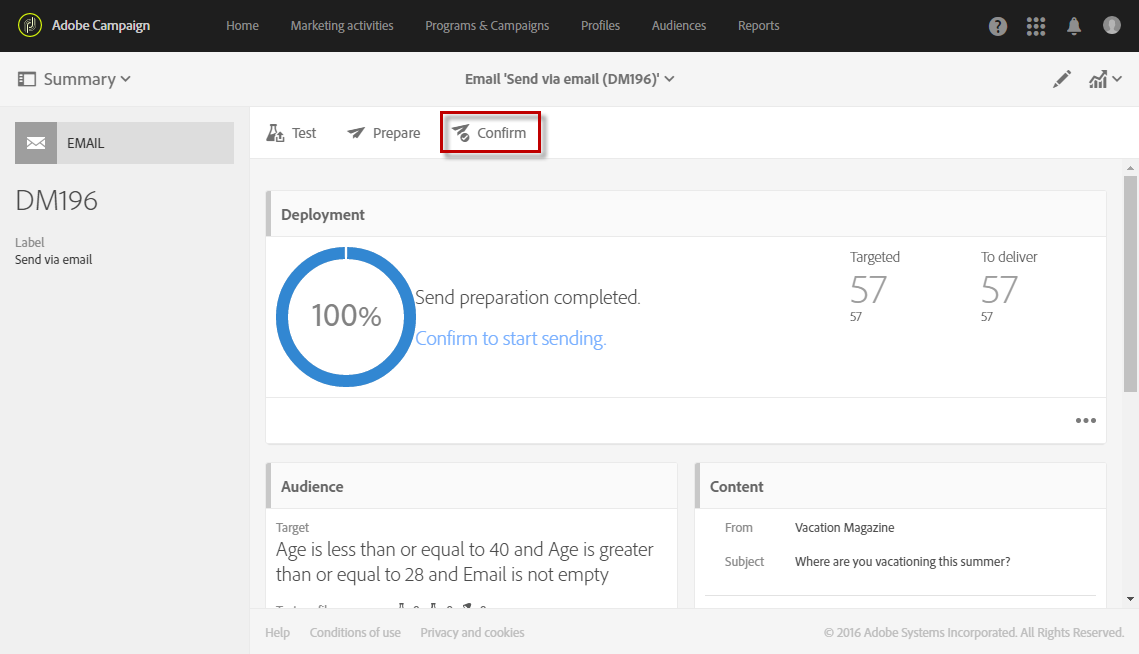The height and width of the screenshot is (654, 1139).
Task: Click the envelope EMAIL icon in sidebar
Action: (x=36, y=143)
